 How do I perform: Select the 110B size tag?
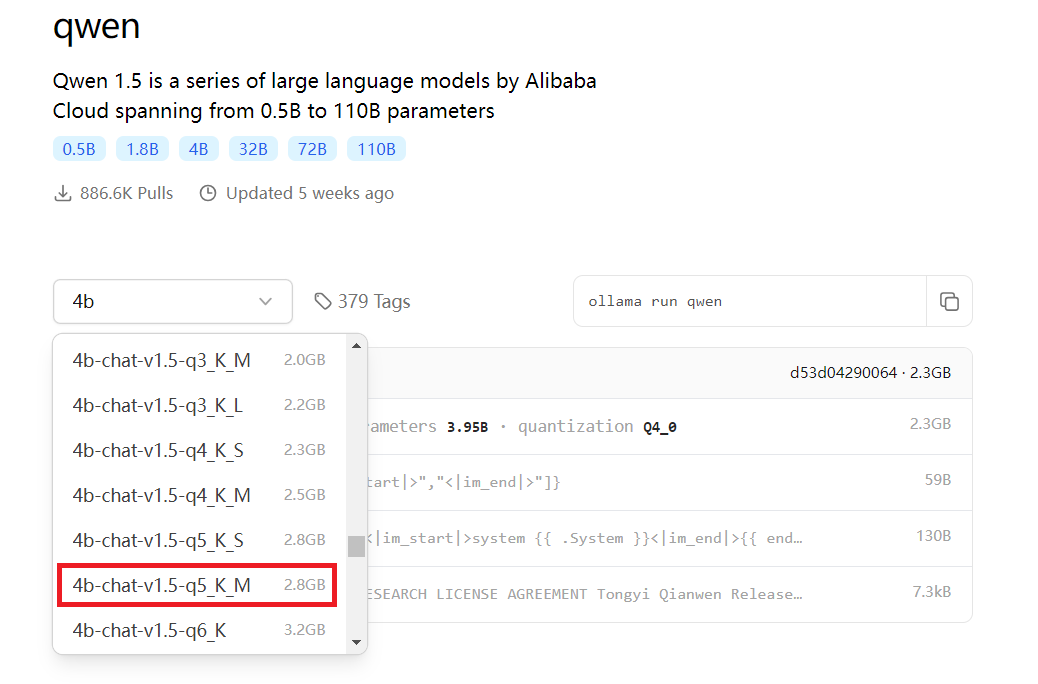376,149
